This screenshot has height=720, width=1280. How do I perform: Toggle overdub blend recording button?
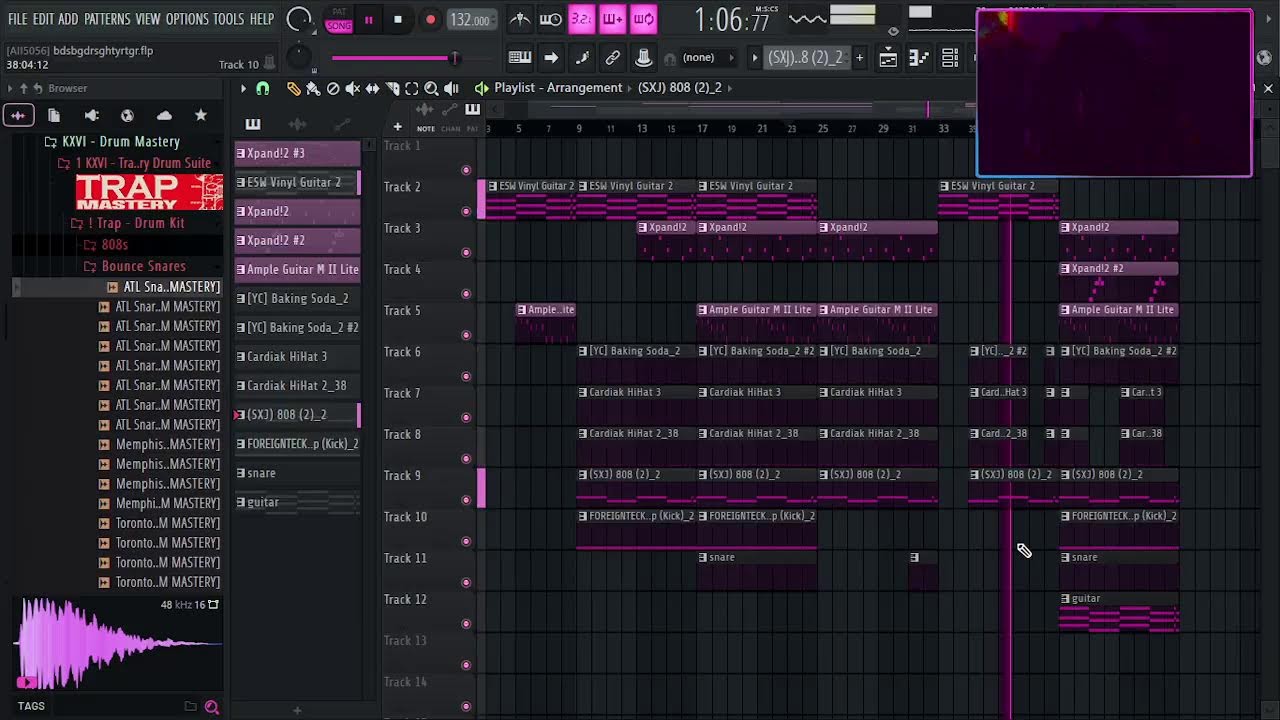click(612, 19)
